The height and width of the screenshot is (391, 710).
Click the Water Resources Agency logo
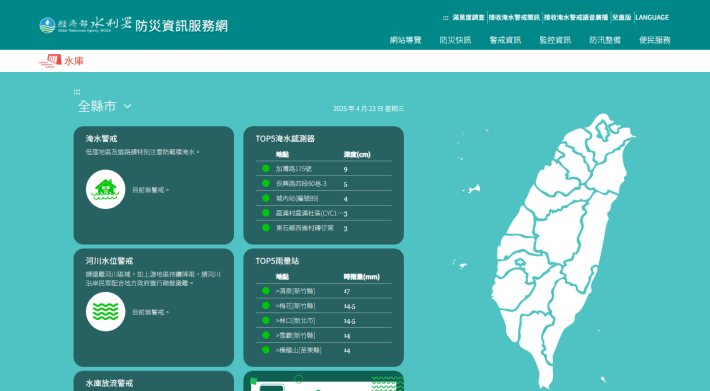click(x=86, y=25)
